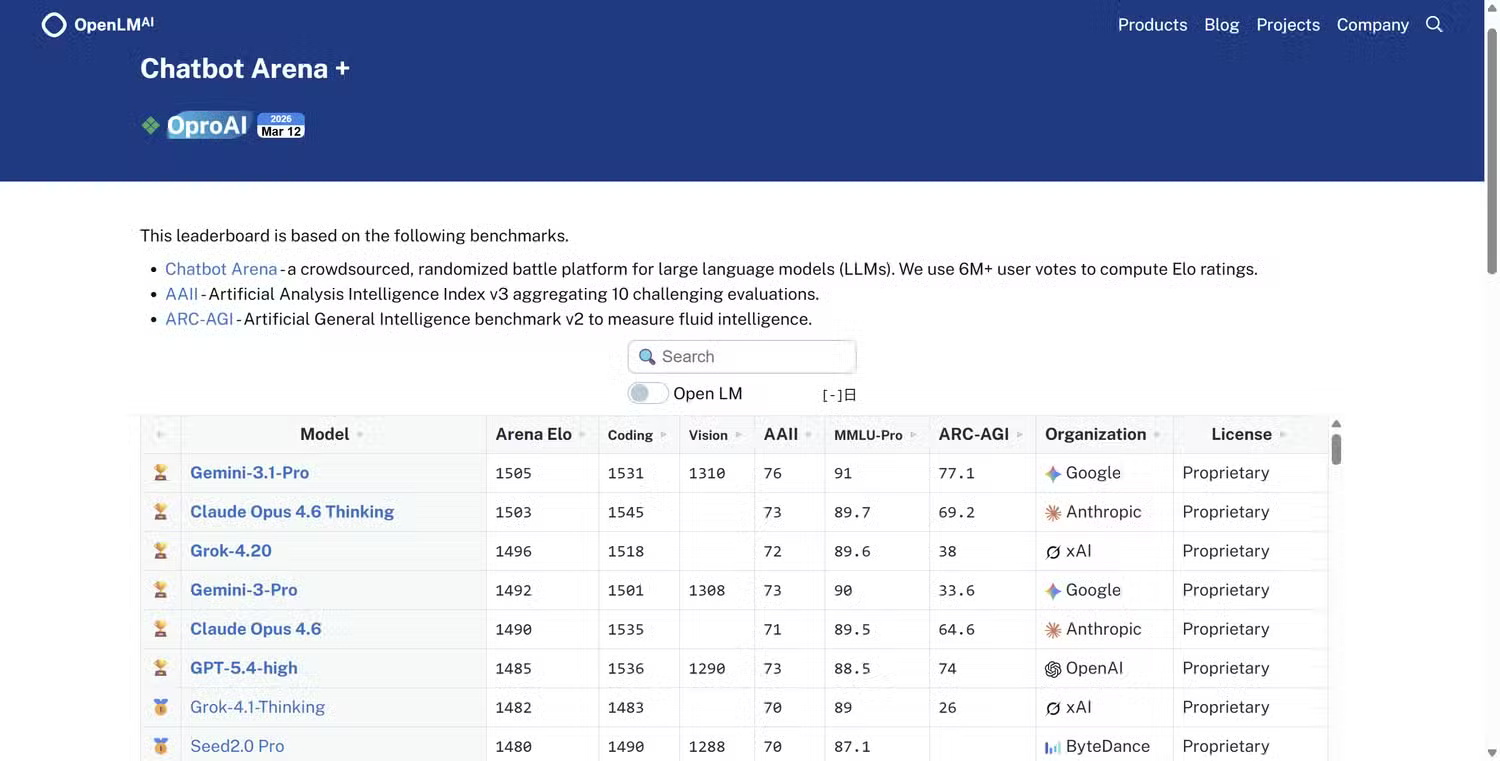
Task: Open the Claude Opus 4.6 Thinking model page
Action: 292,511
